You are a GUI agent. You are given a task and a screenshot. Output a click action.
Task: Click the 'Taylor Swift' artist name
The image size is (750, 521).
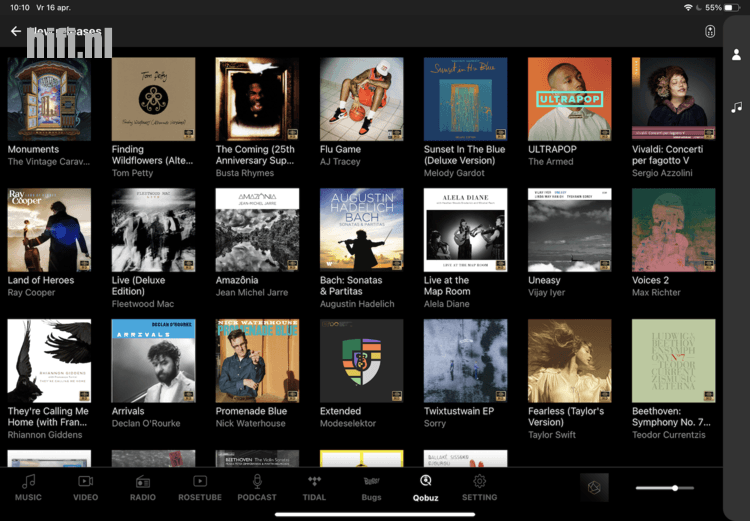click(x=551, y=435)
